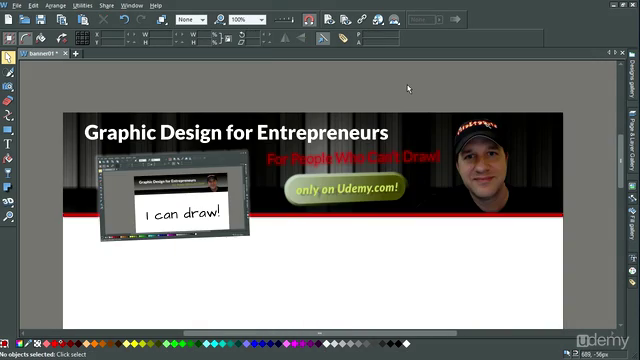Pick the eyedropper on the color line
This screenshot has width=640, height=360.
pyautogui.click(x=28, y=344)
